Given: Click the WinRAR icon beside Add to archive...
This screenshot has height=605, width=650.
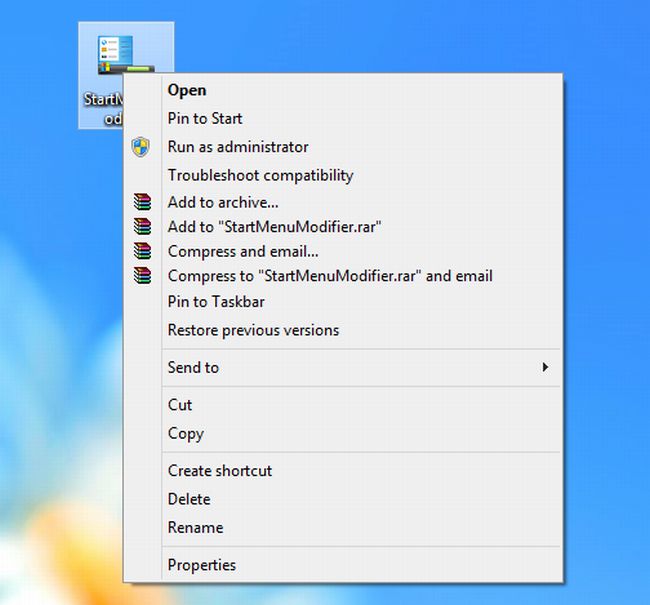Looking at the screenshot, I should point(142,202).
